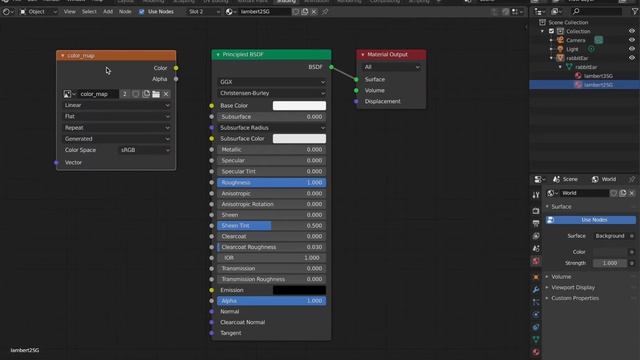Open Material properties tab icon at bottom
Image resolution: width=640 pixels, height=360 pixels.
536,352
